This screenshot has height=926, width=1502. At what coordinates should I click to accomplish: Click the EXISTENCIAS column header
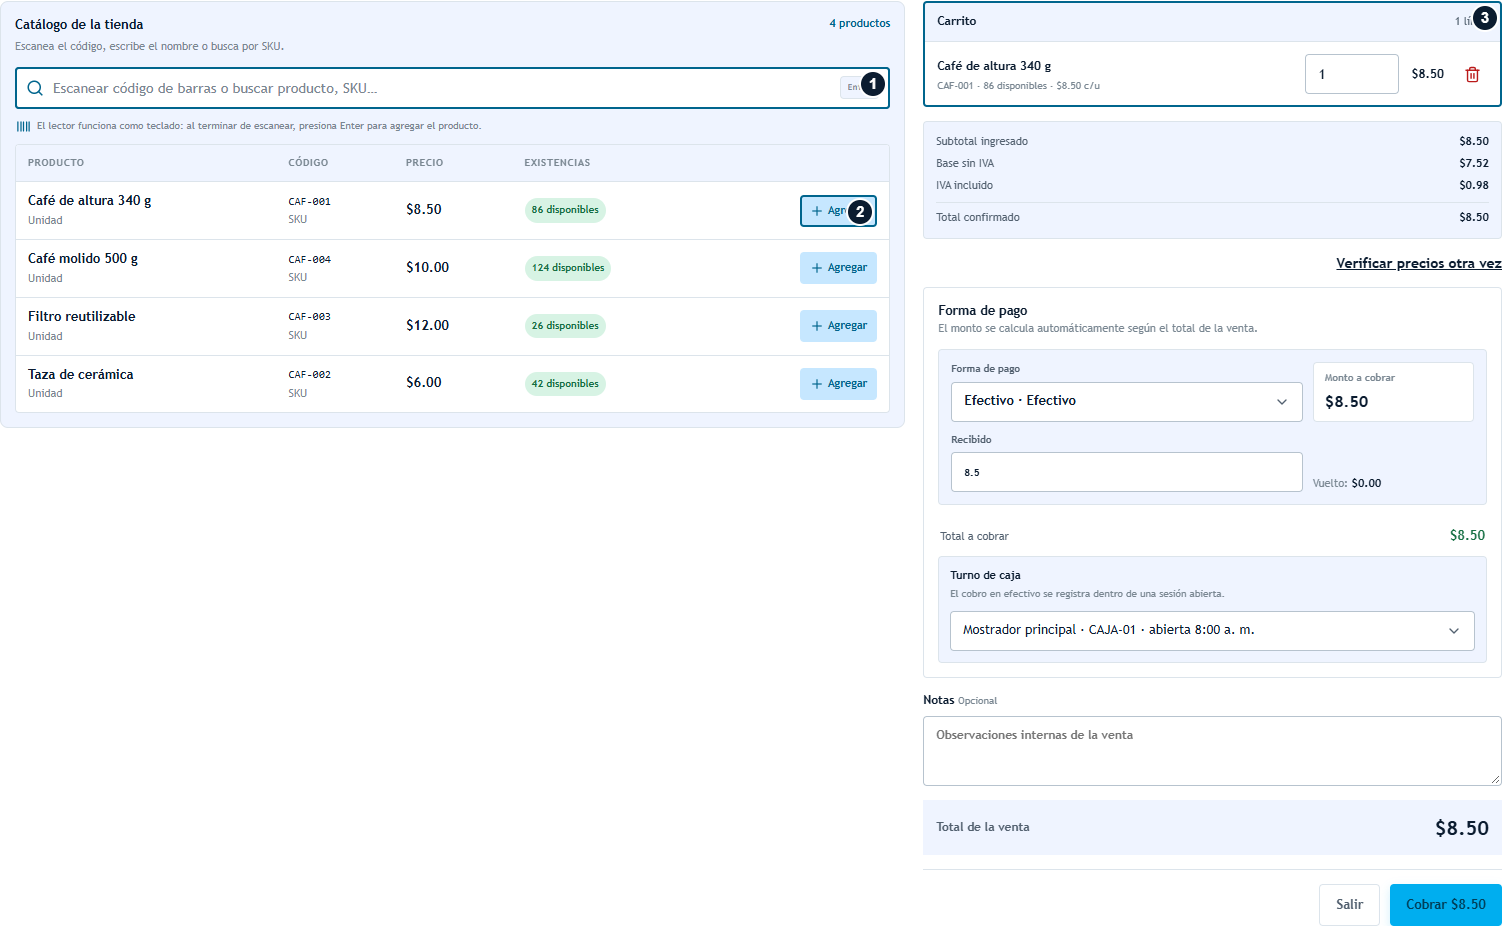coord(557,162)
